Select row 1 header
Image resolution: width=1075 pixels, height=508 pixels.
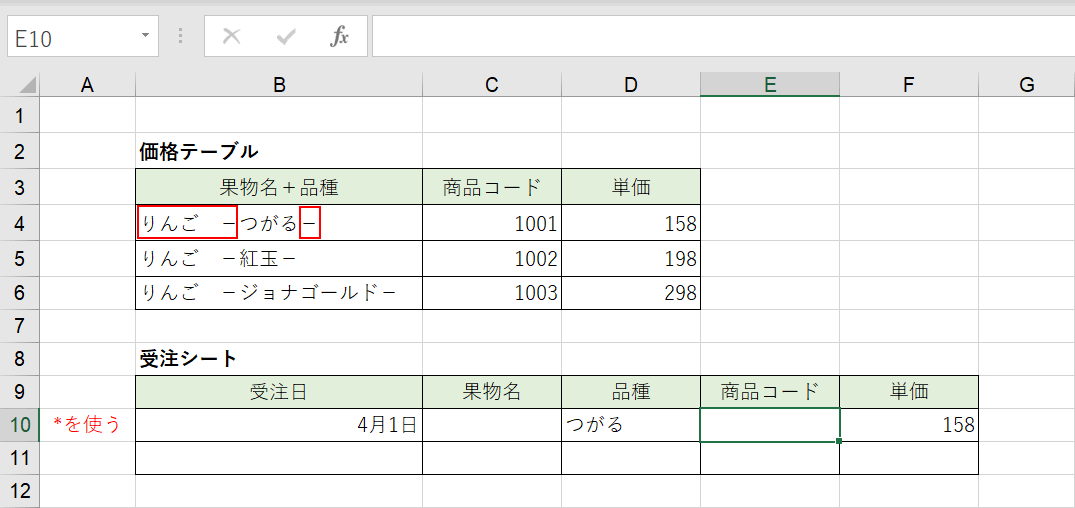click(19, 115)
